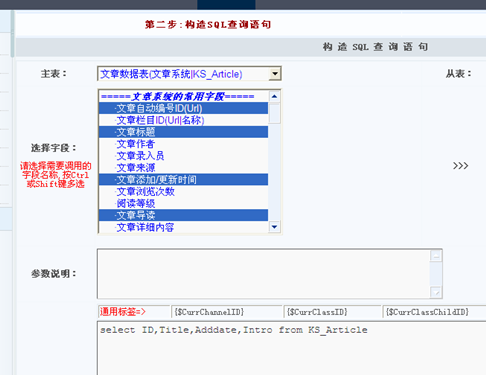
Task: Select field 文章来源
Action: pos(183,168)
